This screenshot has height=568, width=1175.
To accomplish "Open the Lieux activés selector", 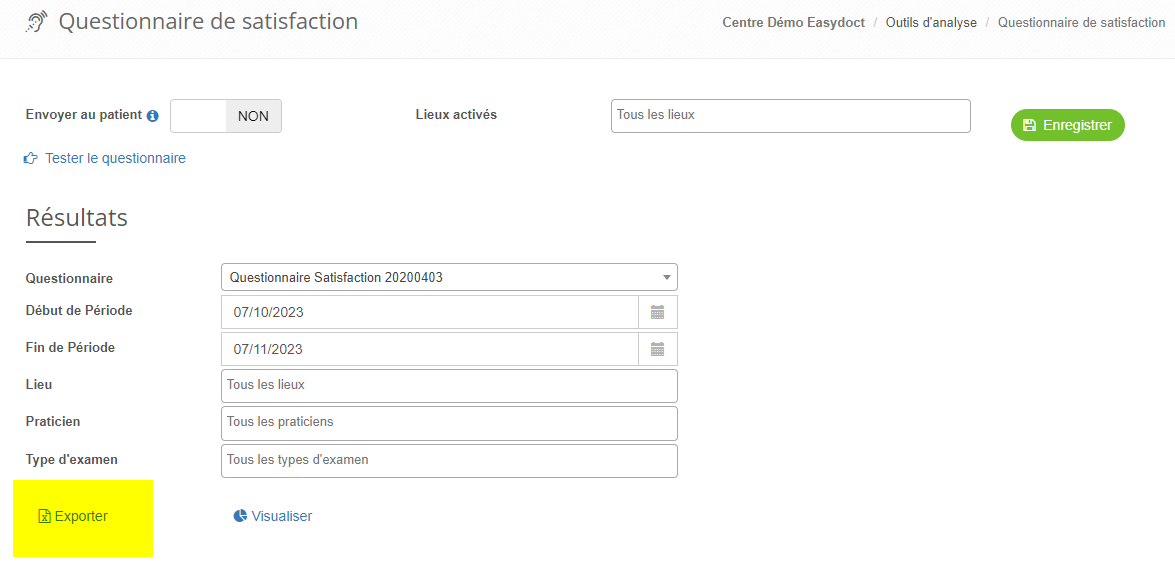I will point(790,116).
